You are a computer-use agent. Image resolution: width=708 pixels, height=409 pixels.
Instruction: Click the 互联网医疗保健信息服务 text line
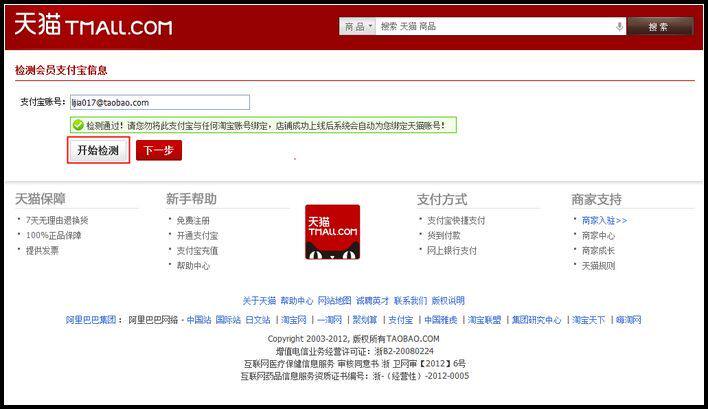pos(354,363)
